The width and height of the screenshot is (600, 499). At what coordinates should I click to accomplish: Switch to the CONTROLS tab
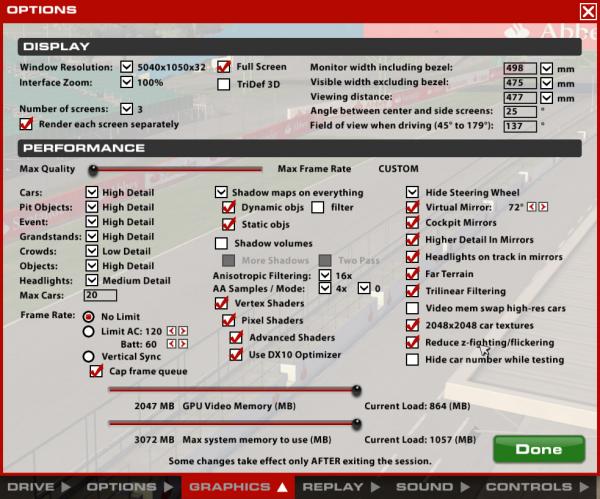[x=540, y=487]
